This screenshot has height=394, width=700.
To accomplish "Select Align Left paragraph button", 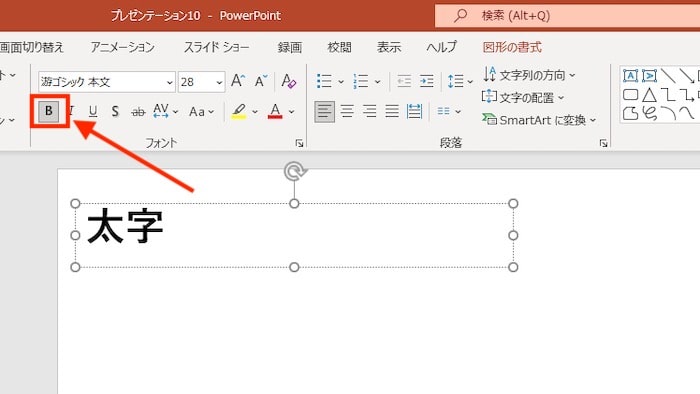I will 325,111.
